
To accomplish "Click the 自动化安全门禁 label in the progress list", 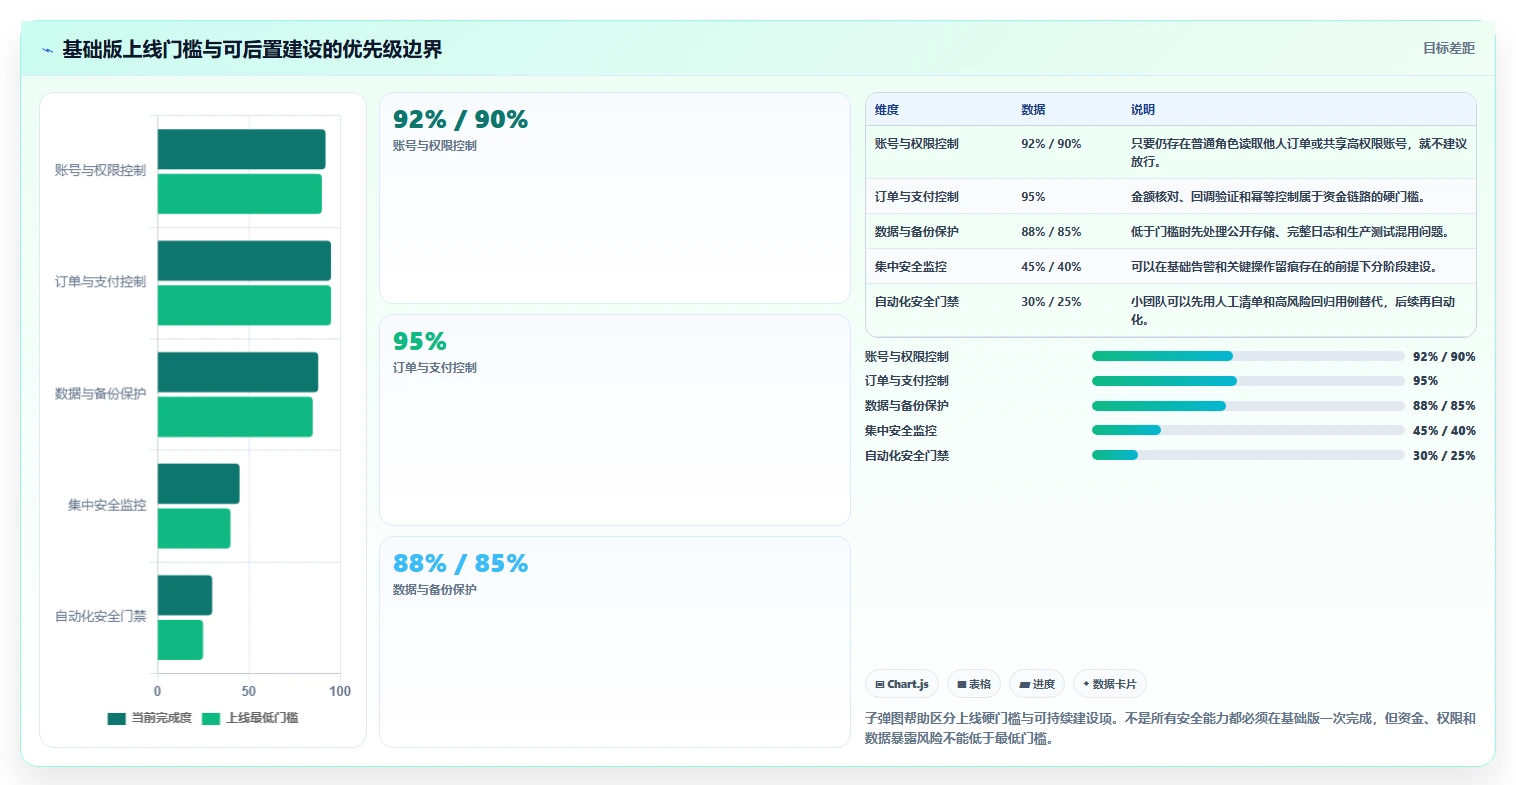I will [907, 456].
